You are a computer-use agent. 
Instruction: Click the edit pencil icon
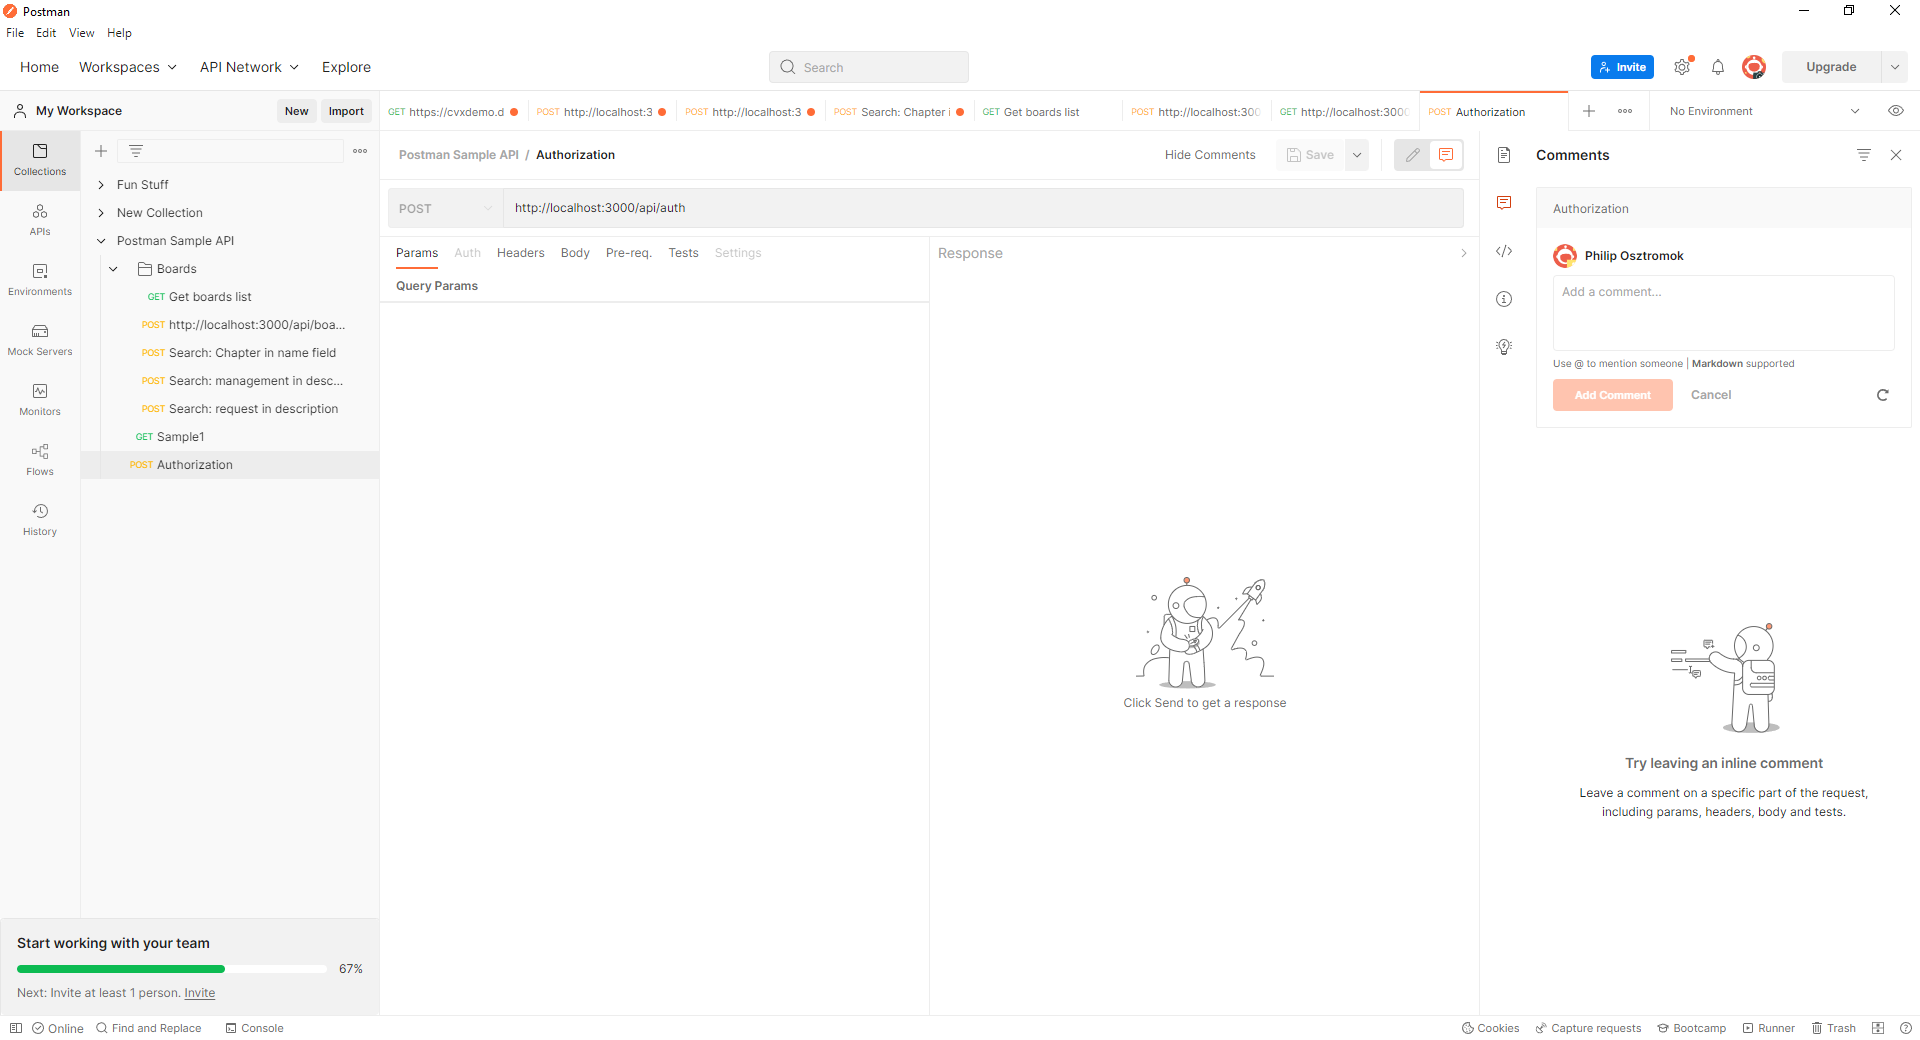(1412, 155)
